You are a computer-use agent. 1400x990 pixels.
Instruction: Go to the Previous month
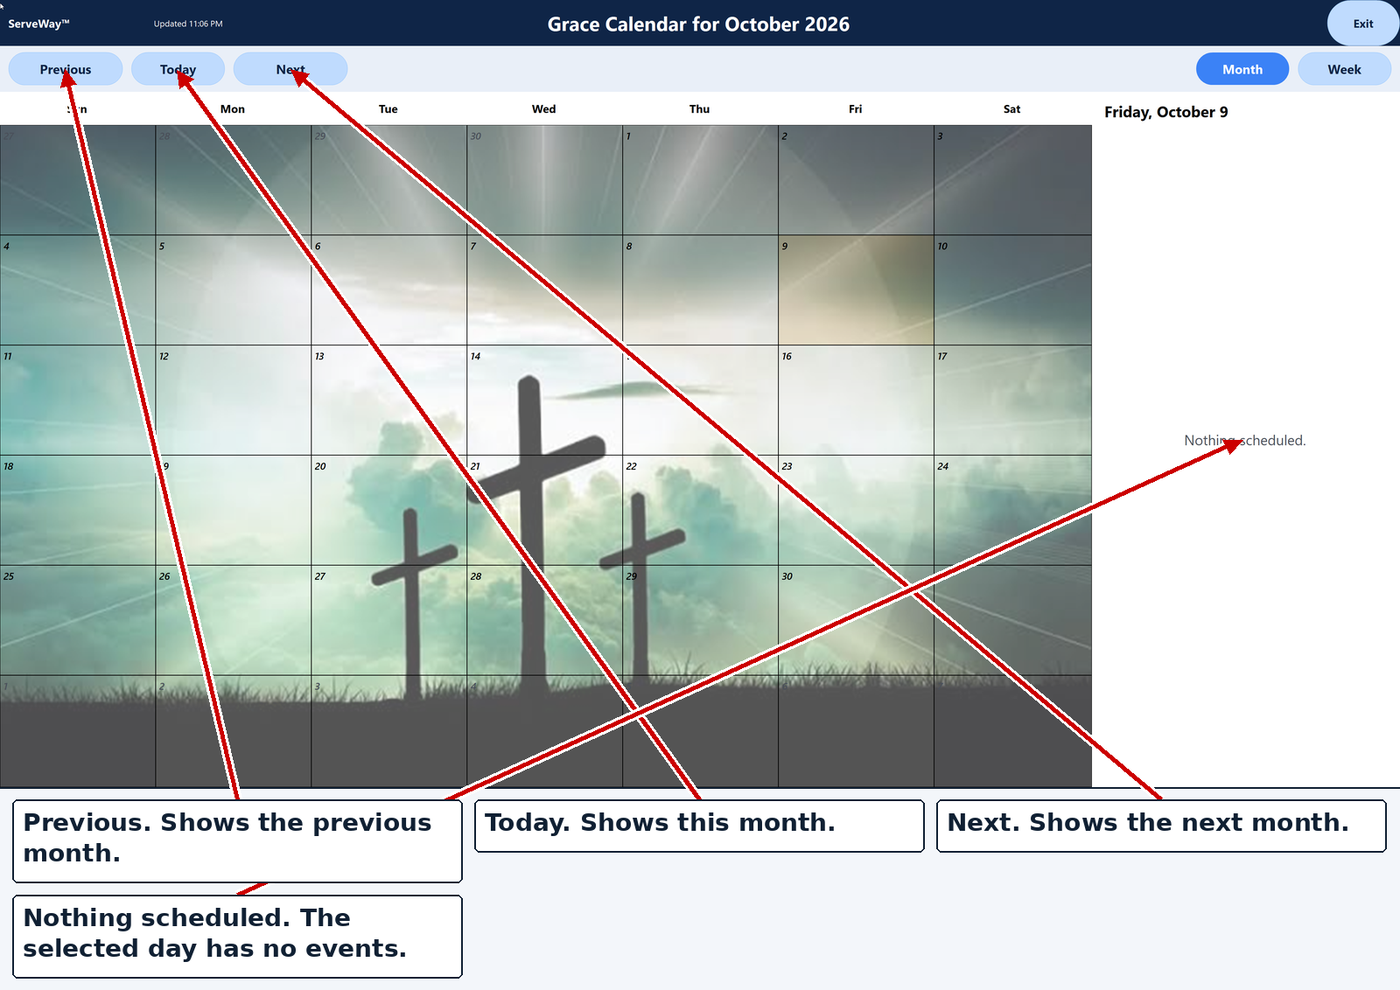[x=66, y=69]
